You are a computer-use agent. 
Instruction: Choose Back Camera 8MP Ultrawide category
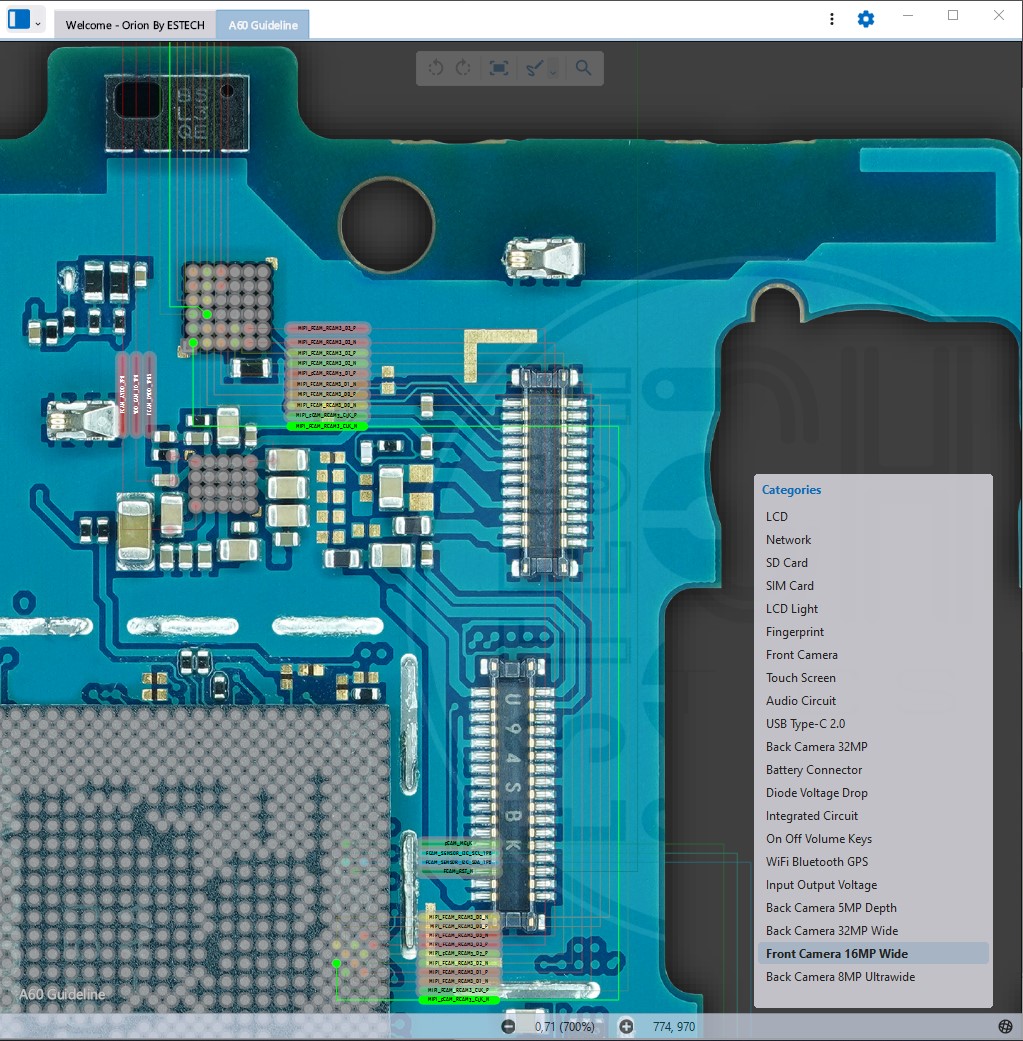coord(840,977)
